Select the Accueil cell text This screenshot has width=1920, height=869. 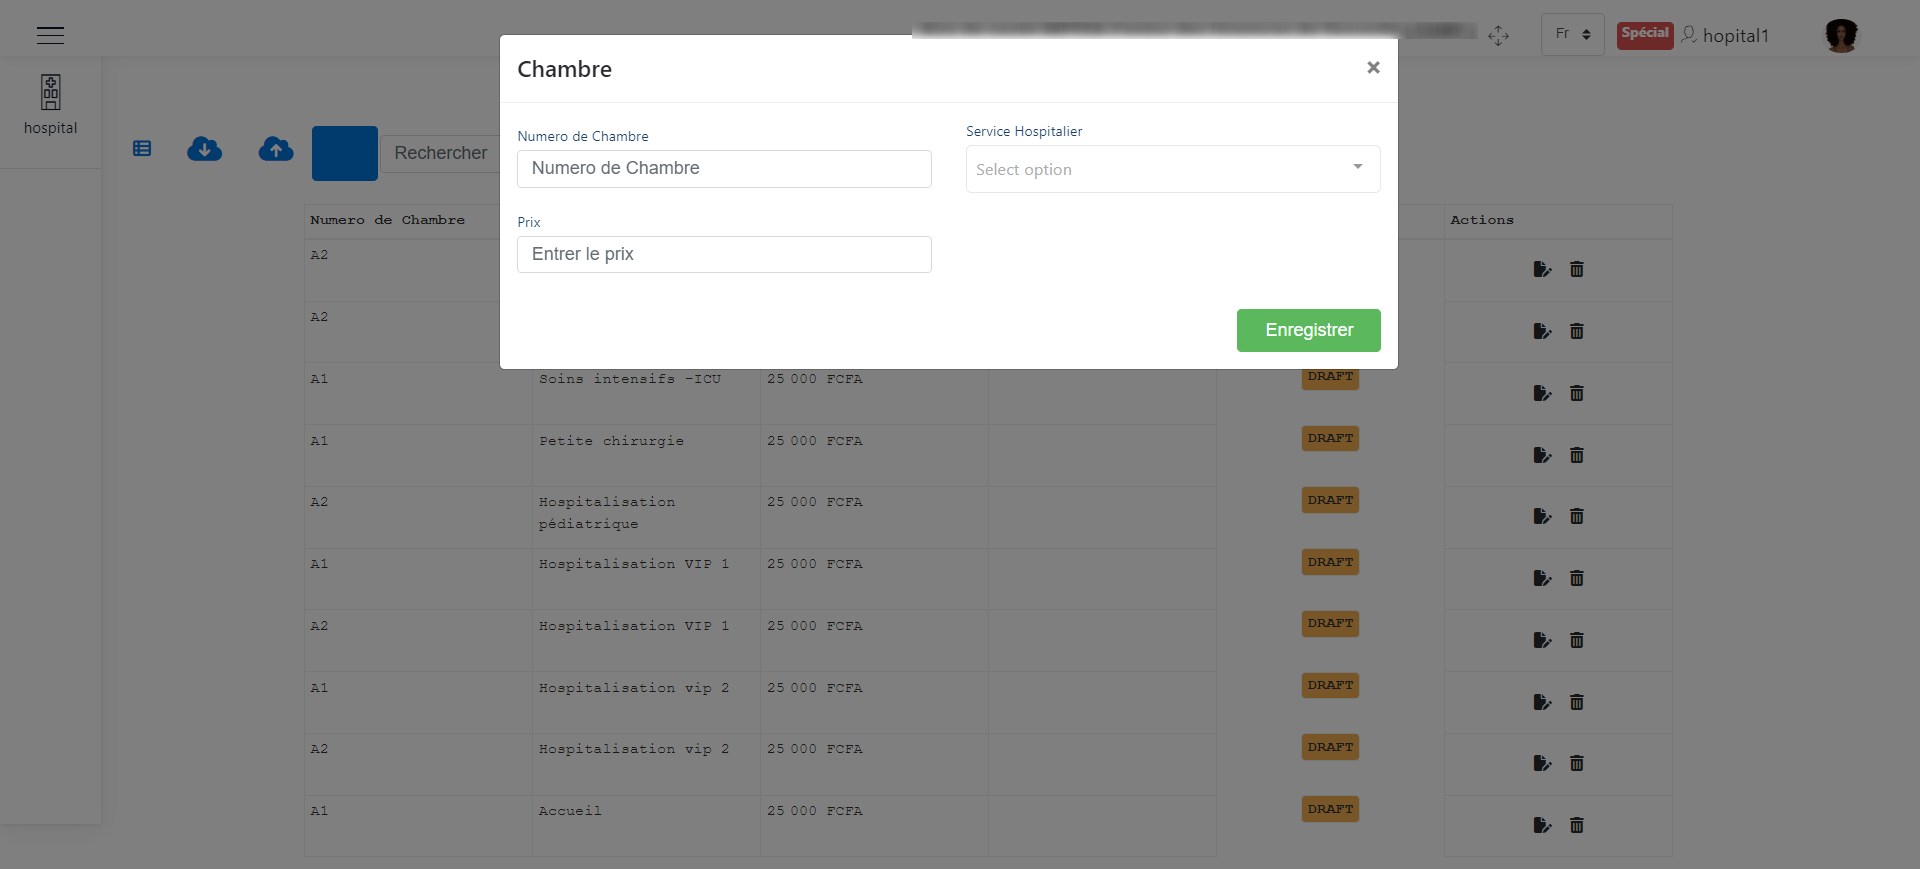(570, 811)
